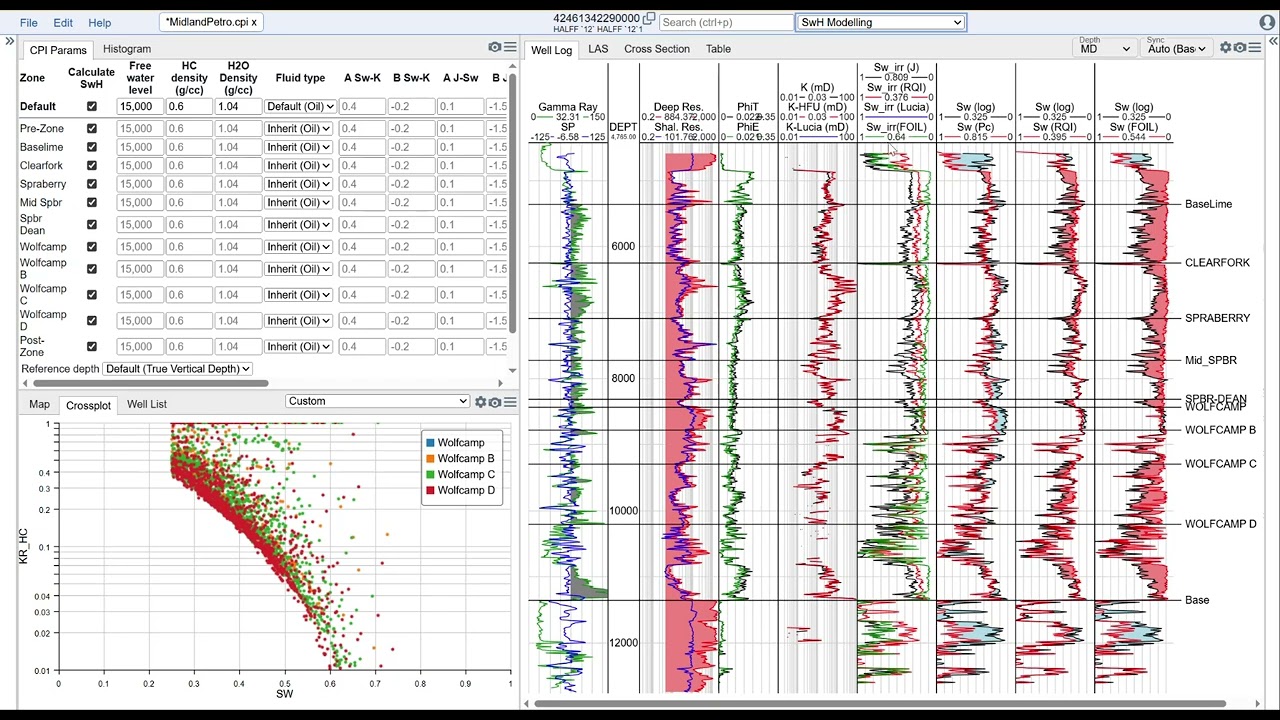Open the Crossplot Custom template dropdown
The image size is (1280, 720).
(377, 401)
